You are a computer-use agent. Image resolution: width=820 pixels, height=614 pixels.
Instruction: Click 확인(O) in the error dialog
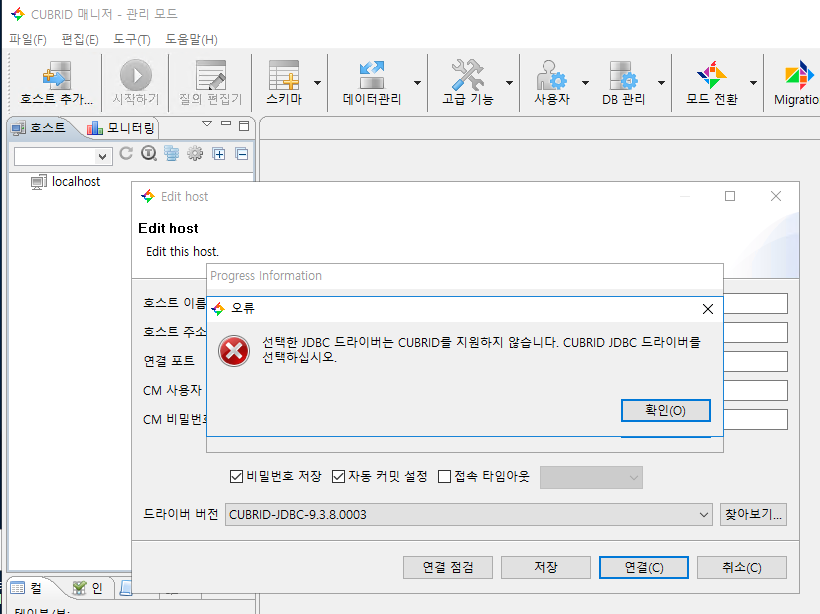pyautogui.click(x=665, y=411)
